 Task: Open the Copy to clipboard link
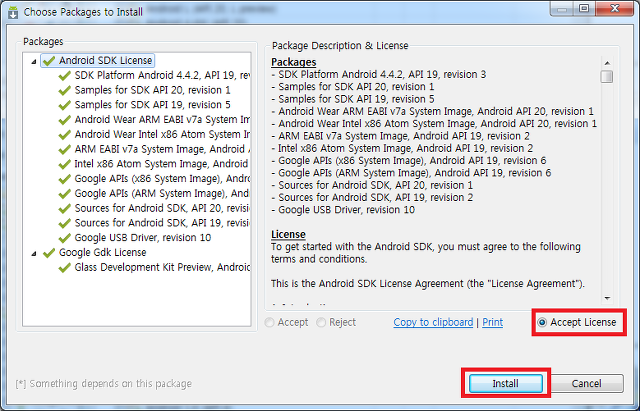[x=433, y=322]
